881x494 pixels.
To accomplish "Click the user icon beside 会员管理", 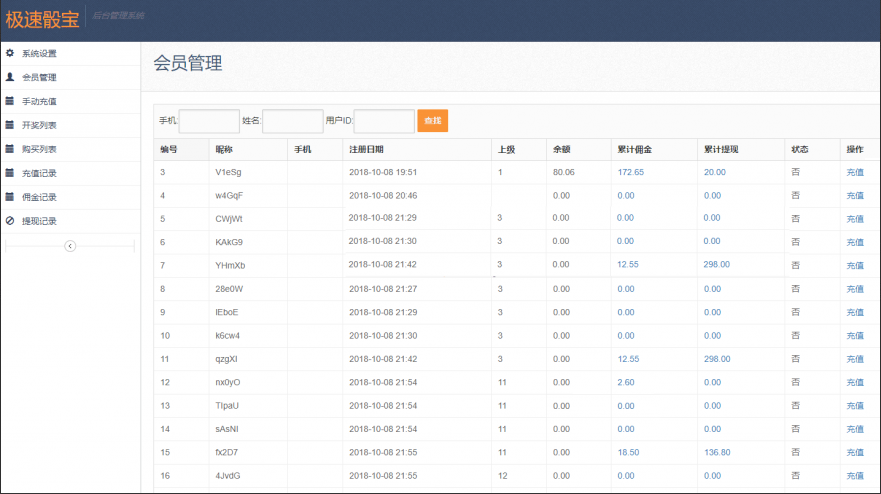I will 10,77.
